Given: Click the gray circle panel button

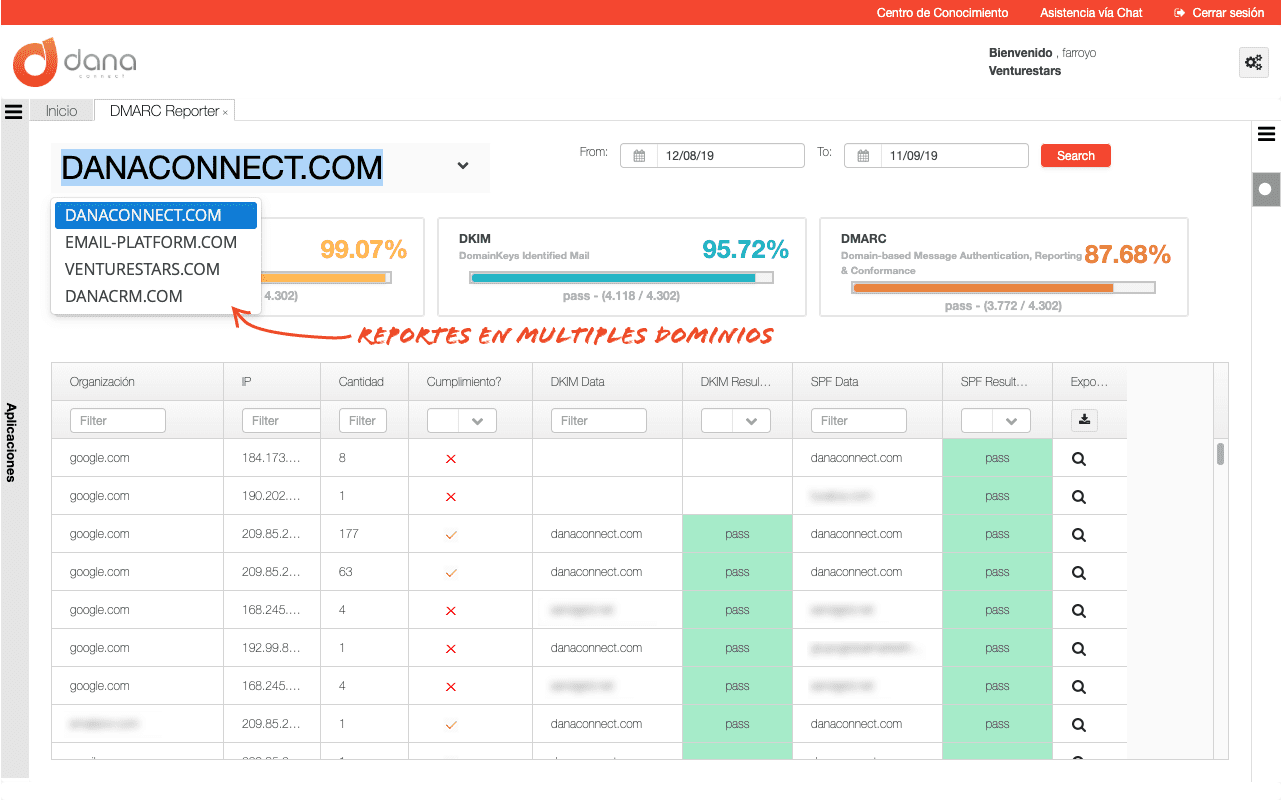Looking at the screenshot, I should click(x=1266, y=189).
